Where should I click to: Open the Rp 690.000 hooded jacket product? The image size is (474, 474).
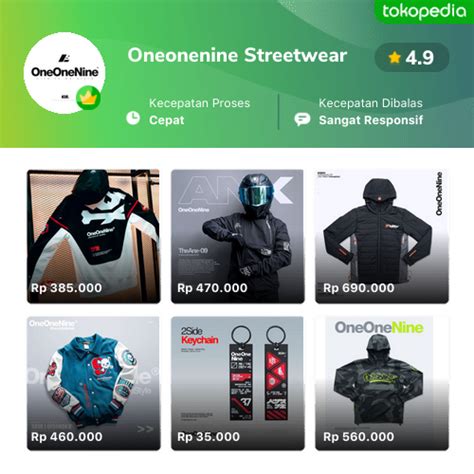coord(382,236)
